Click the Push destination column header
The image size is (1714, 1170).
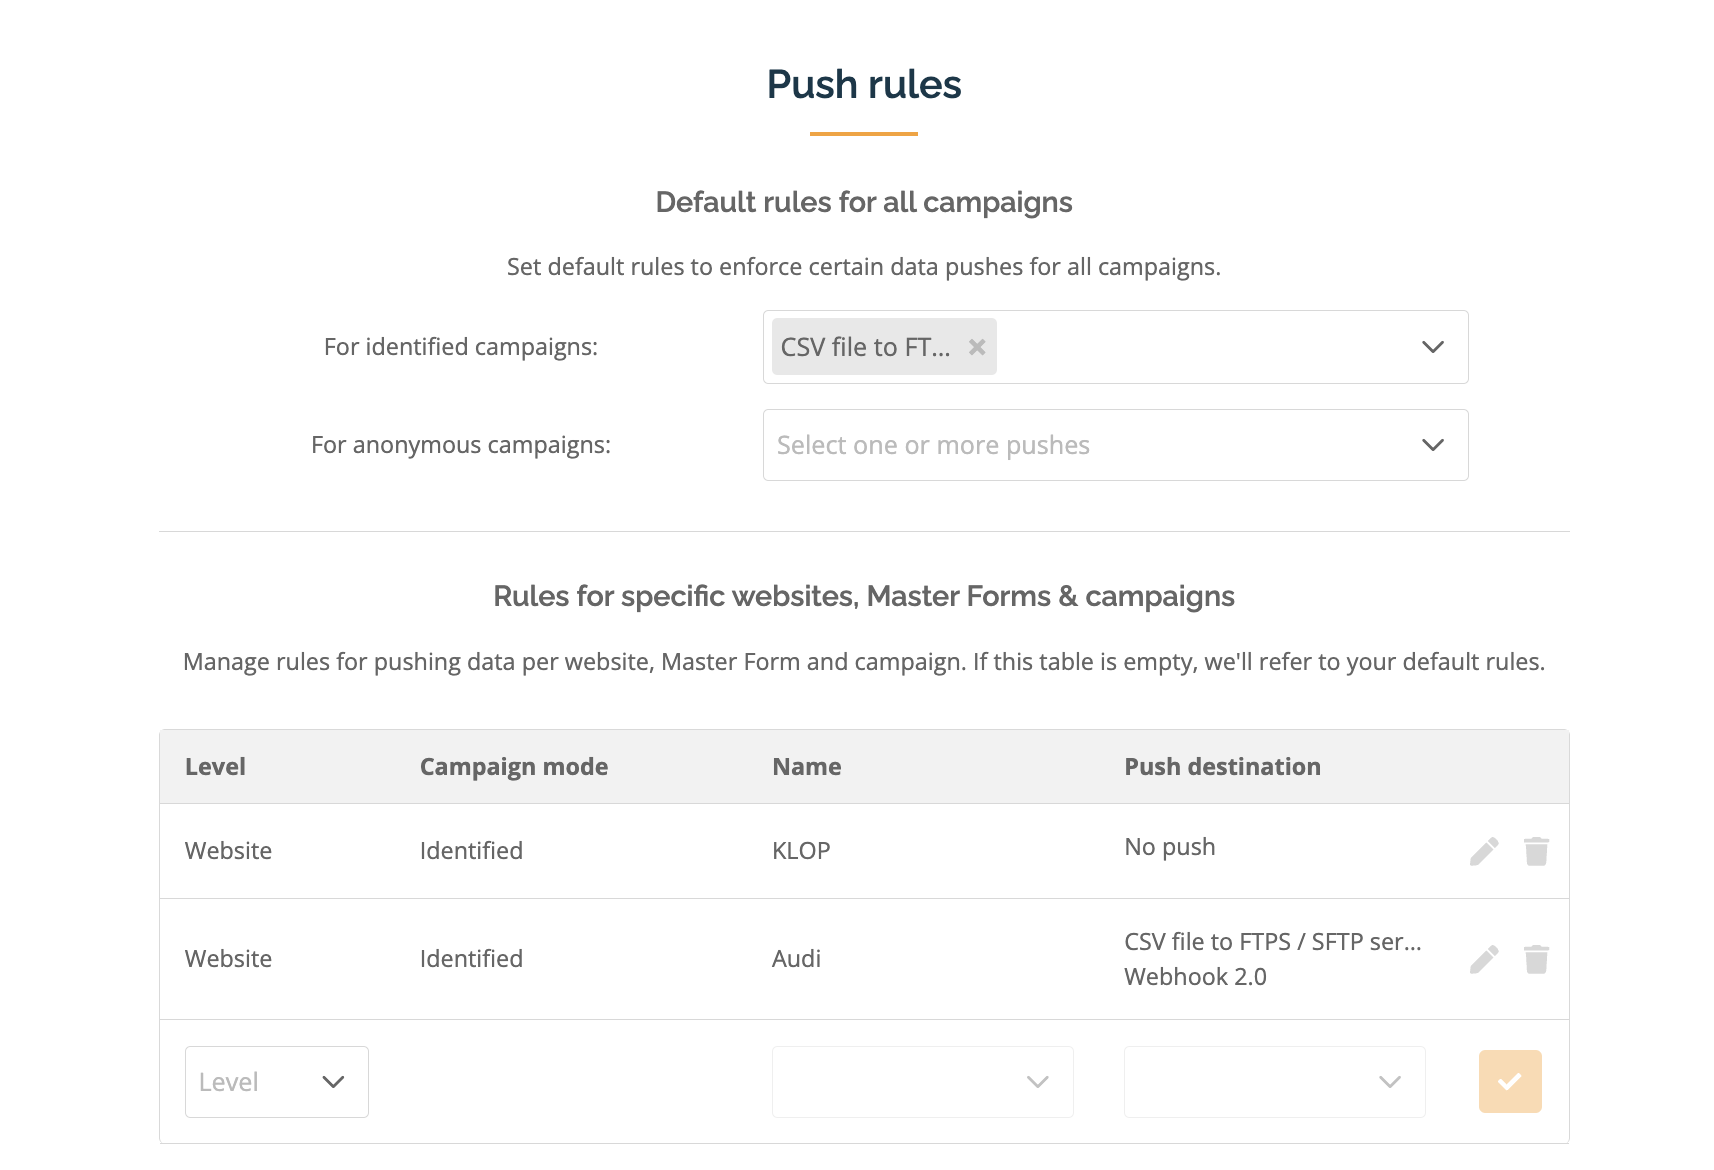click(1222, 767)
